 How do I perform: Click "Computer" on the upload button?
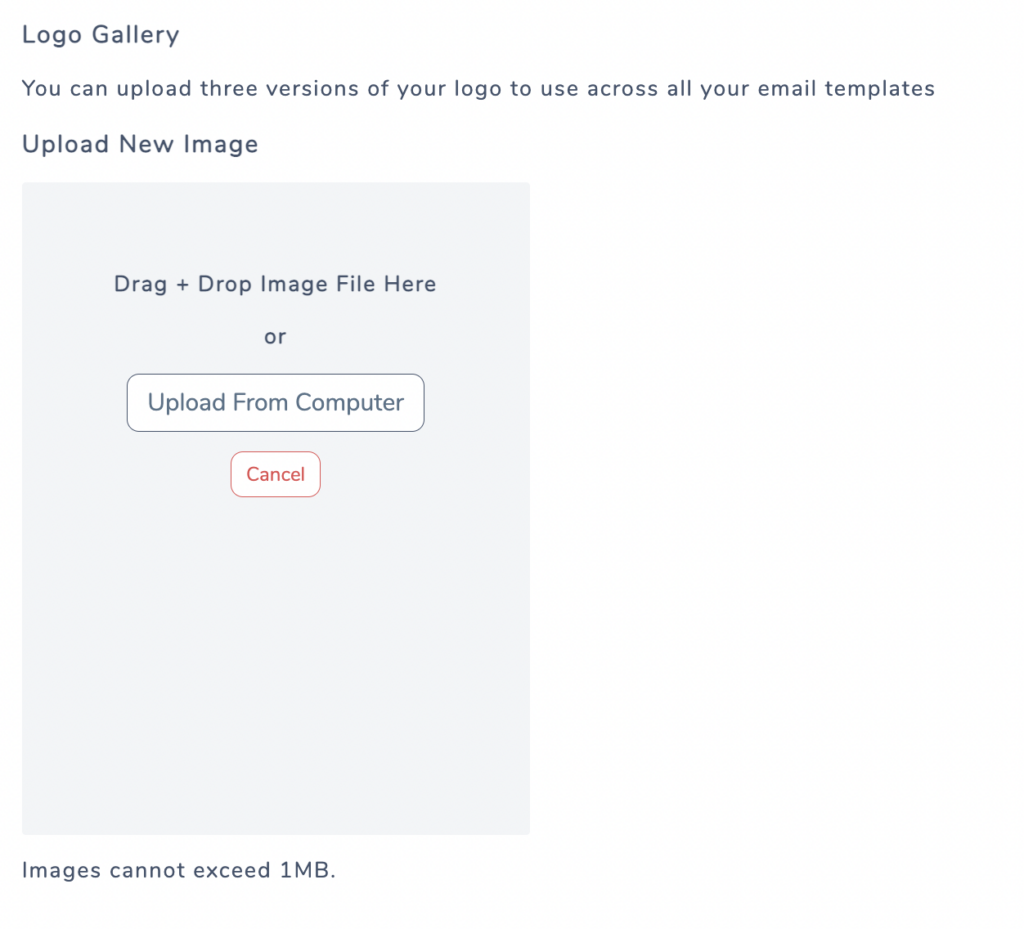pyautogui.click(x=350, y=403)
